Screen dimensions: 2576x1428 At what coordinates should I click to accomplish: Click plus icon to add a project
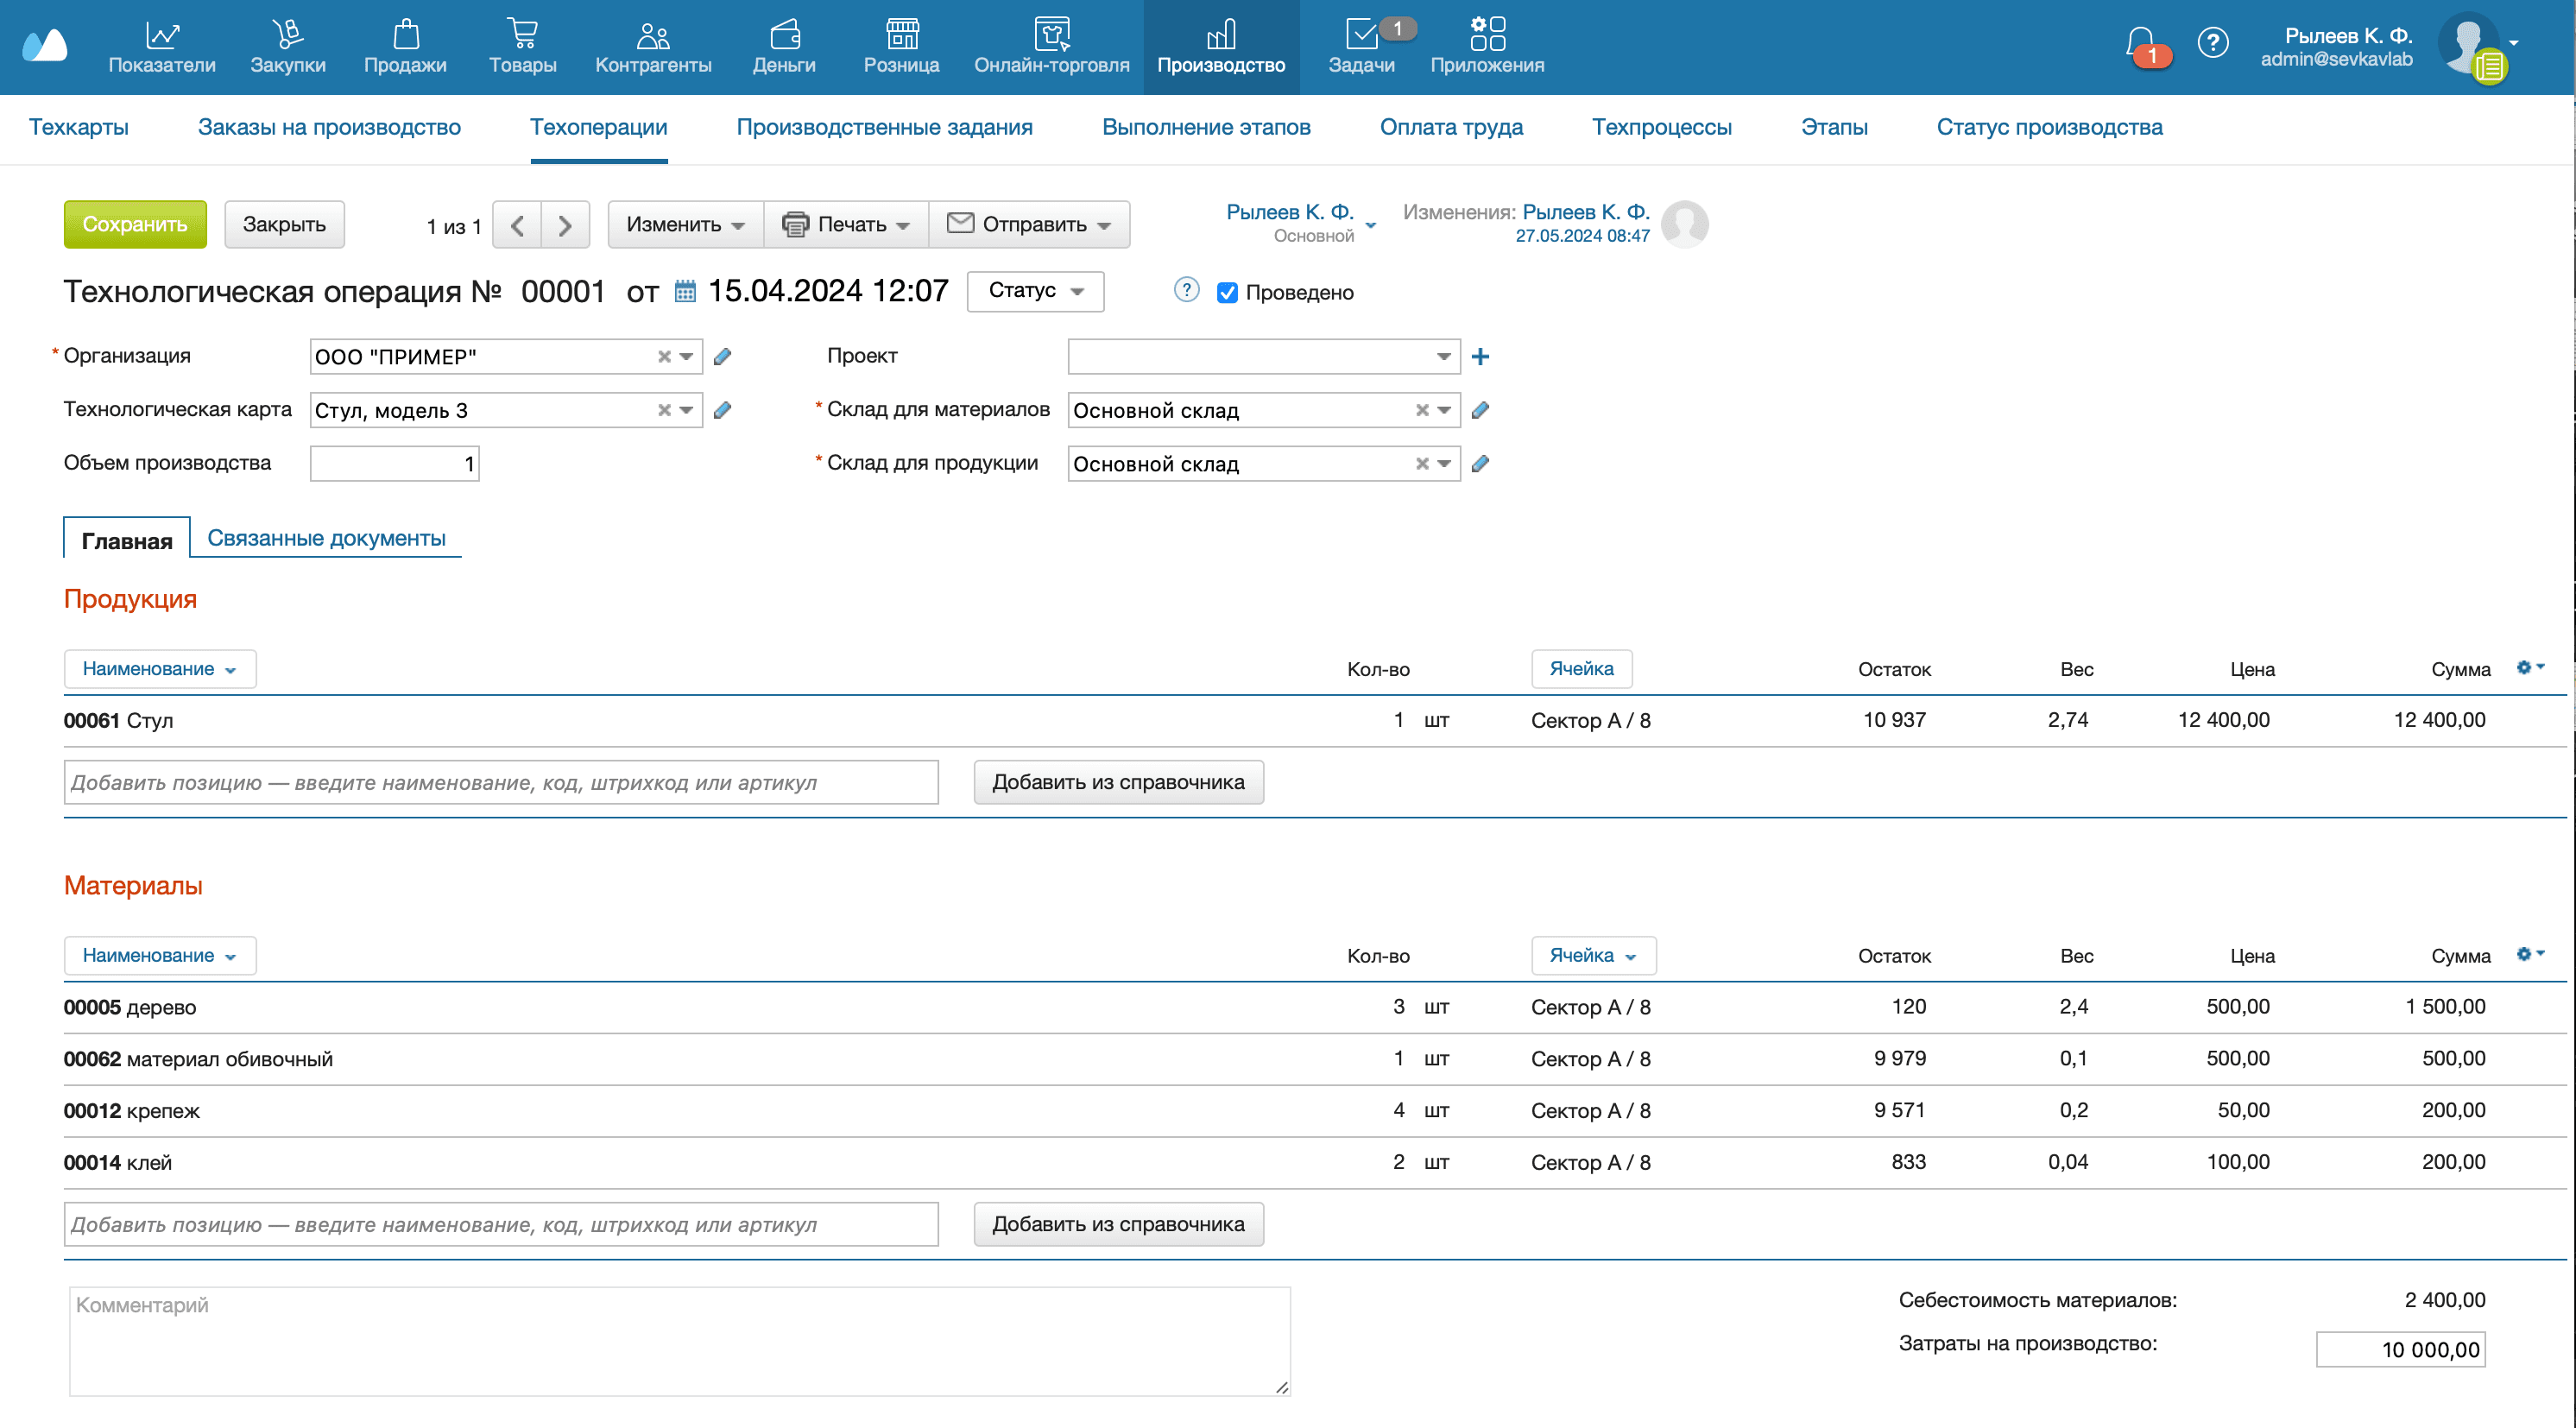pyautogui.click(x=1480, y=357)
